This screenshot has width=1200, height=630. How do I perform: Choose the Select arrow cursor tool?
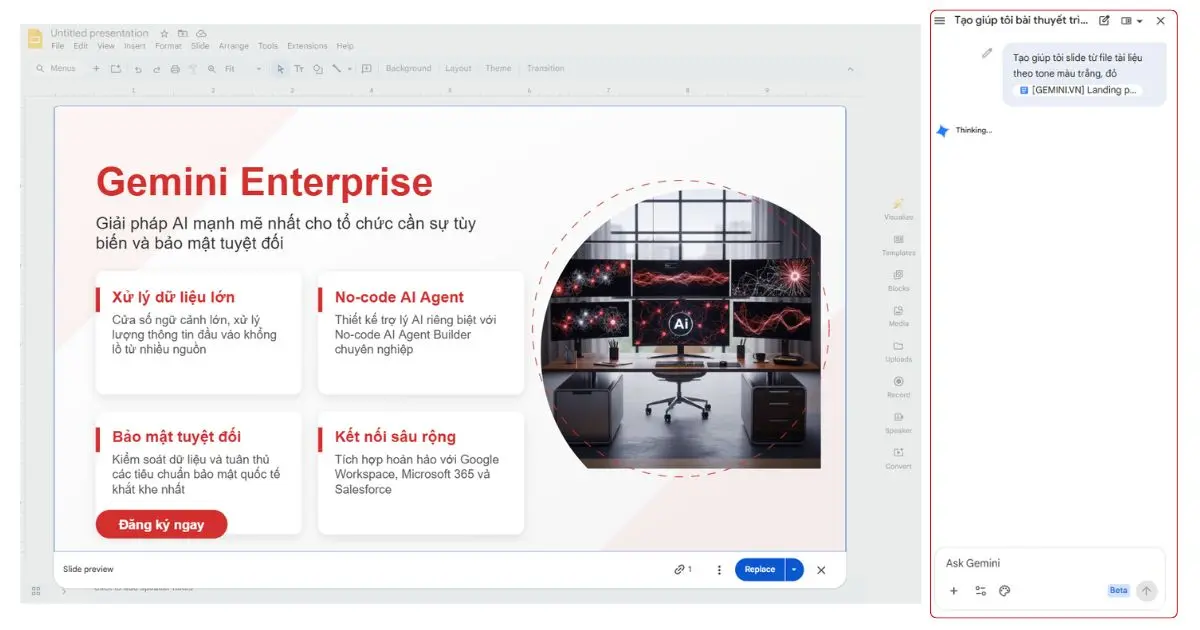coord(281,69)
